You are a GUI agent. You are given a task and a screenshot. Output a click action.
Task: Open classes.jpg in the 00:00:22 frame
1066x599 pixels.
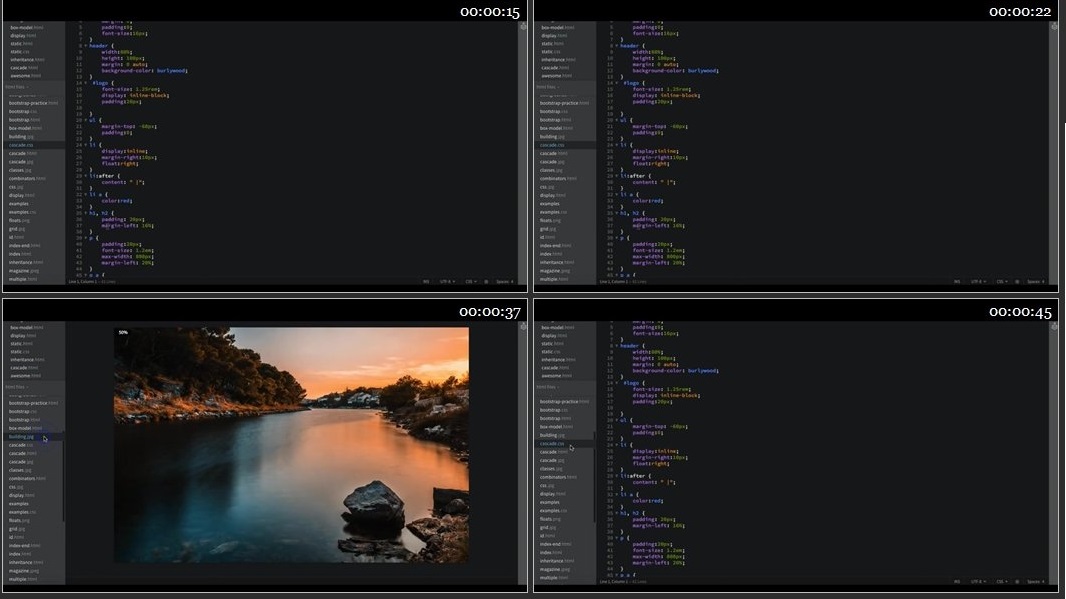click(552, 170)
